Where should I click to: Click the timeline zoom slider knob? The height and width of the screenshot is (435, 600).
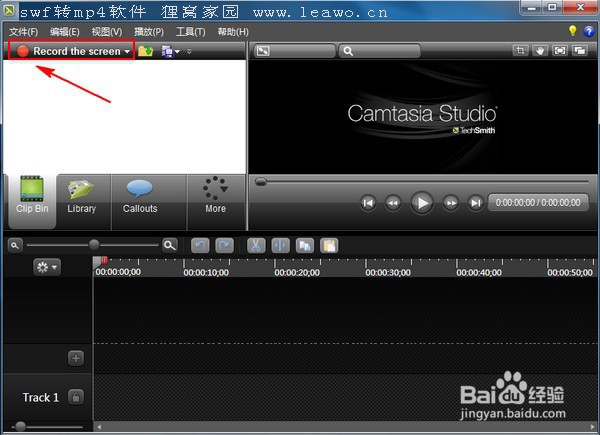[94, 244]
